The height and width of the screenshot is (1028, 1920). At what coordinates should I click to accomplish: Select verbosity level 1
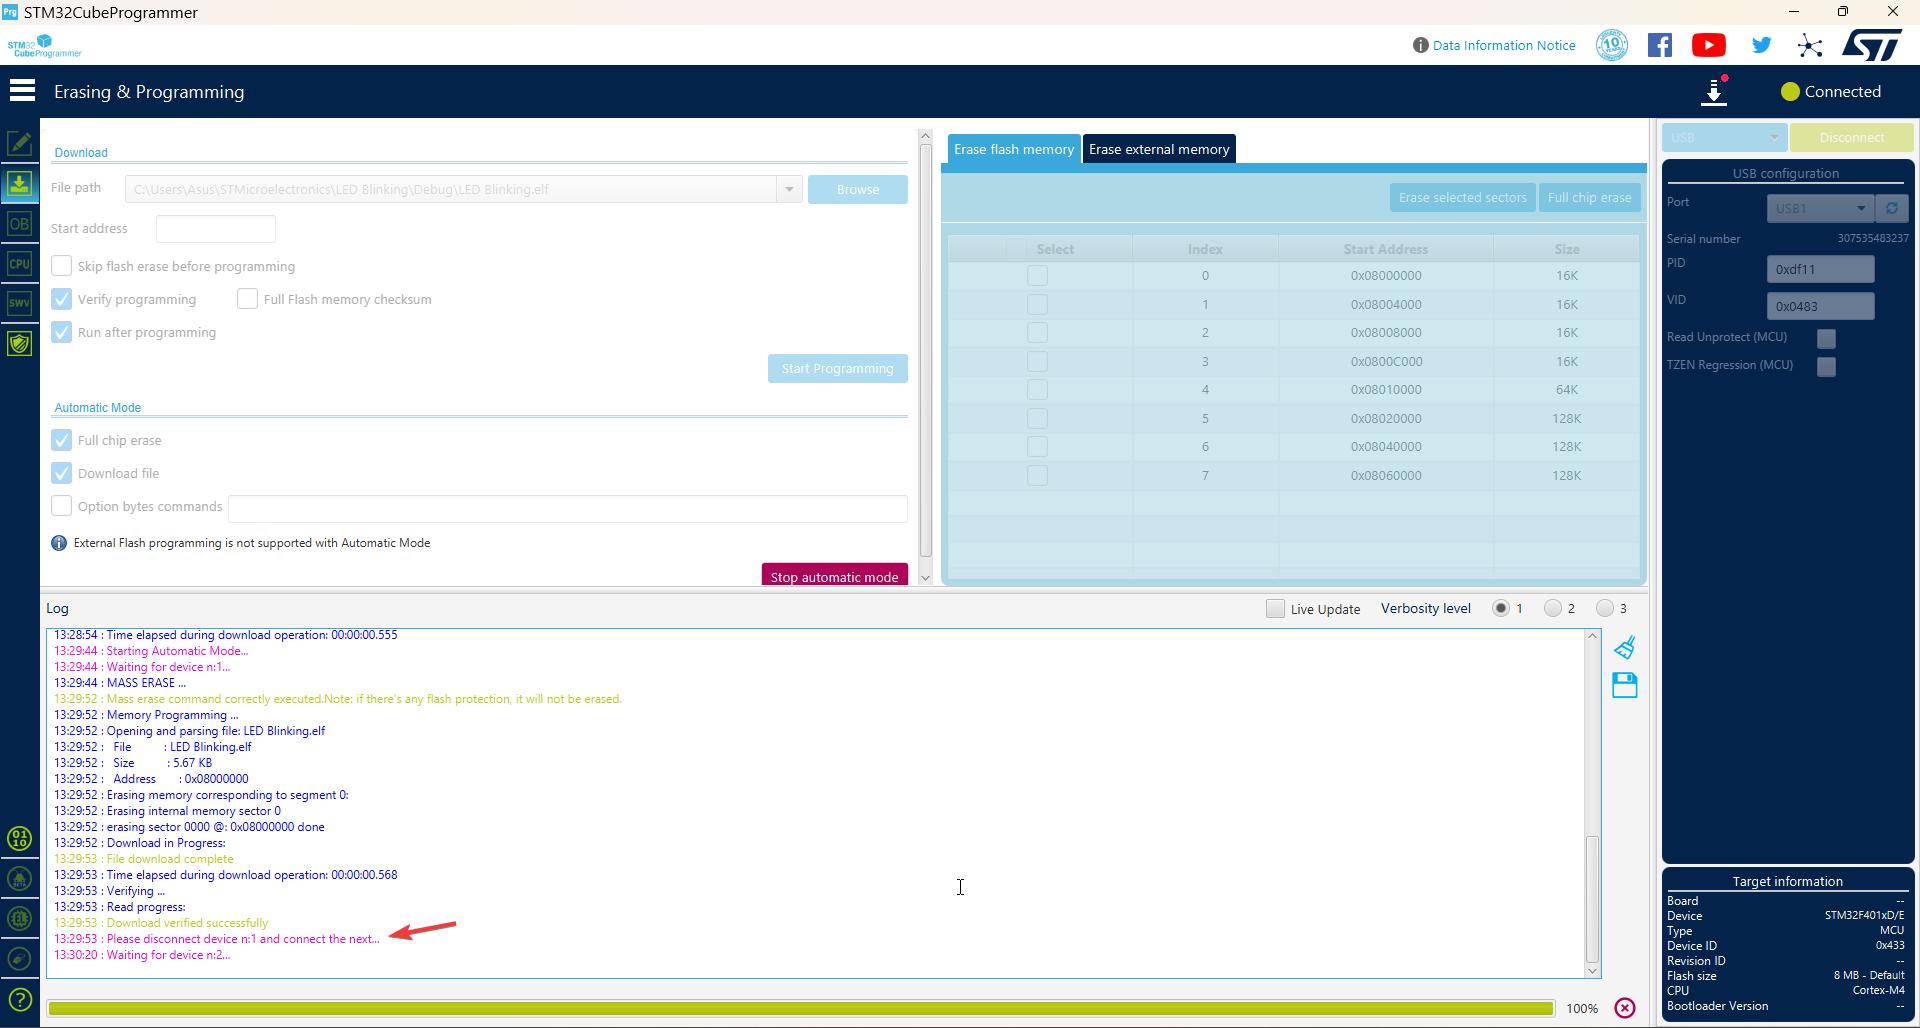coord(1501,608)
